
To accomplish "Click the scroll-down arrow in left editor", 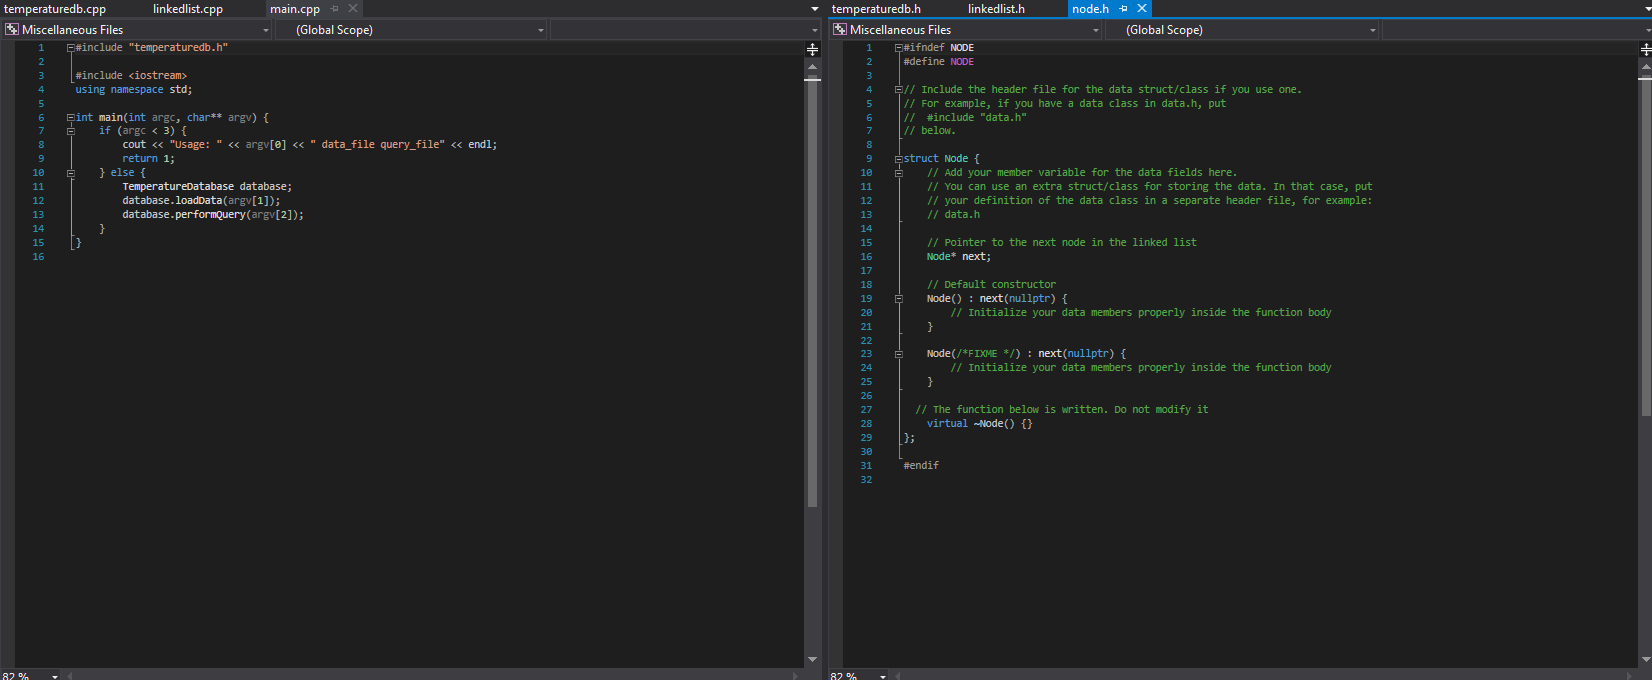I will [x=812, y=660].
